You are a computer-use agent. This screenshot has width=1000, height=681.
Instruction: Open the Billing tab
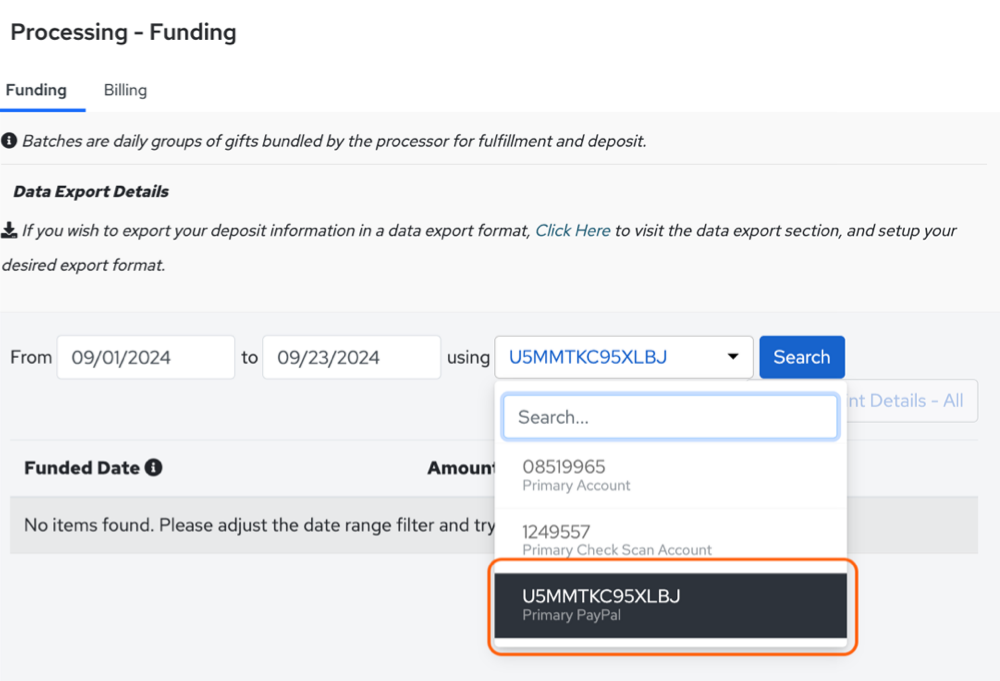coord(125,91)
